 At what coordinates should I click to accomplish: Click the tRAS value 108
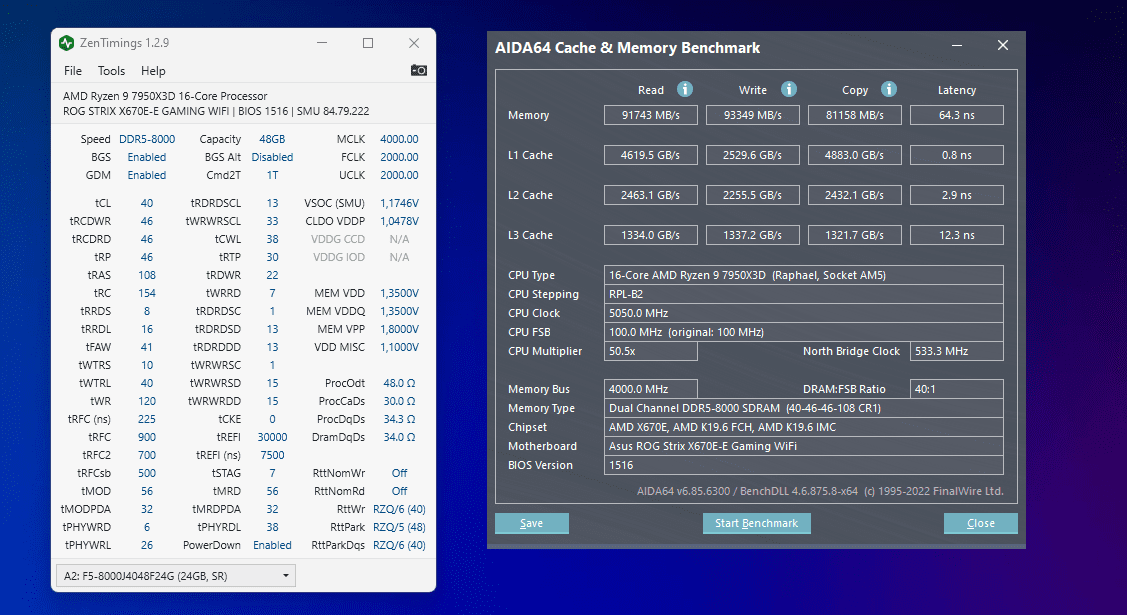click(147, 275)
